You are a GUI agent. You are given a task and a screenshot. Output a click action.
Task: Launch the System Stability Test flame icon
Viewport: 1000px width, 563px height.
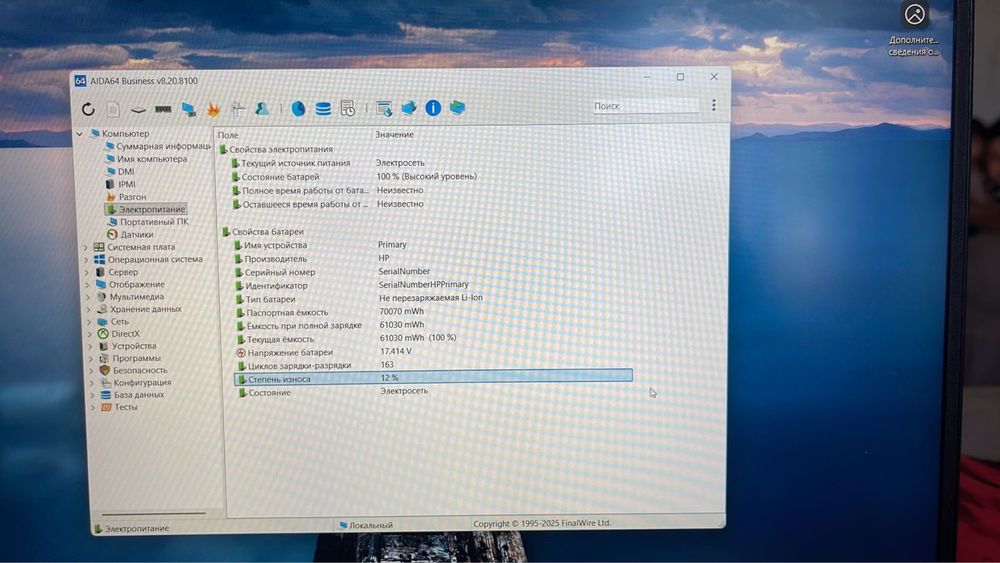pos(213,110)
